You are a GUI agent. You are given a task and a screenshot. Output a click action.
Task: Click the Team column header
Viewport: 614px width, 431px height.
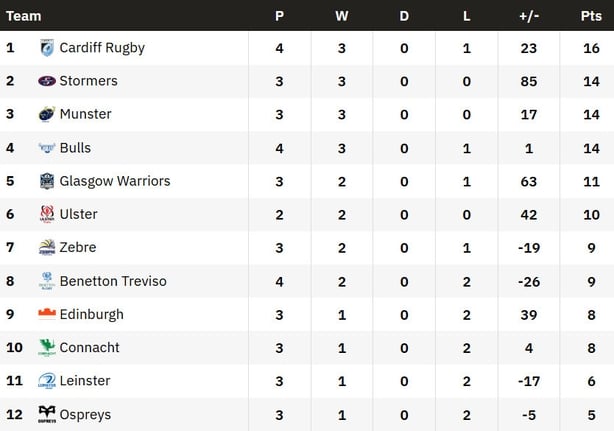point(24,16)
